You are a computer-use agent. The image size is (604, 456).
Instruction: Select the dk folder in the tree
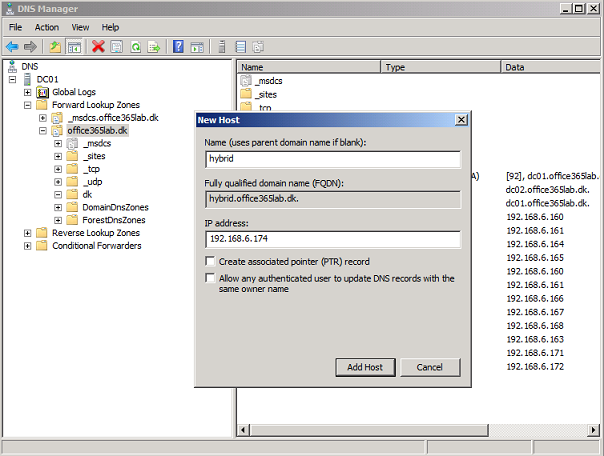(87, 194)
